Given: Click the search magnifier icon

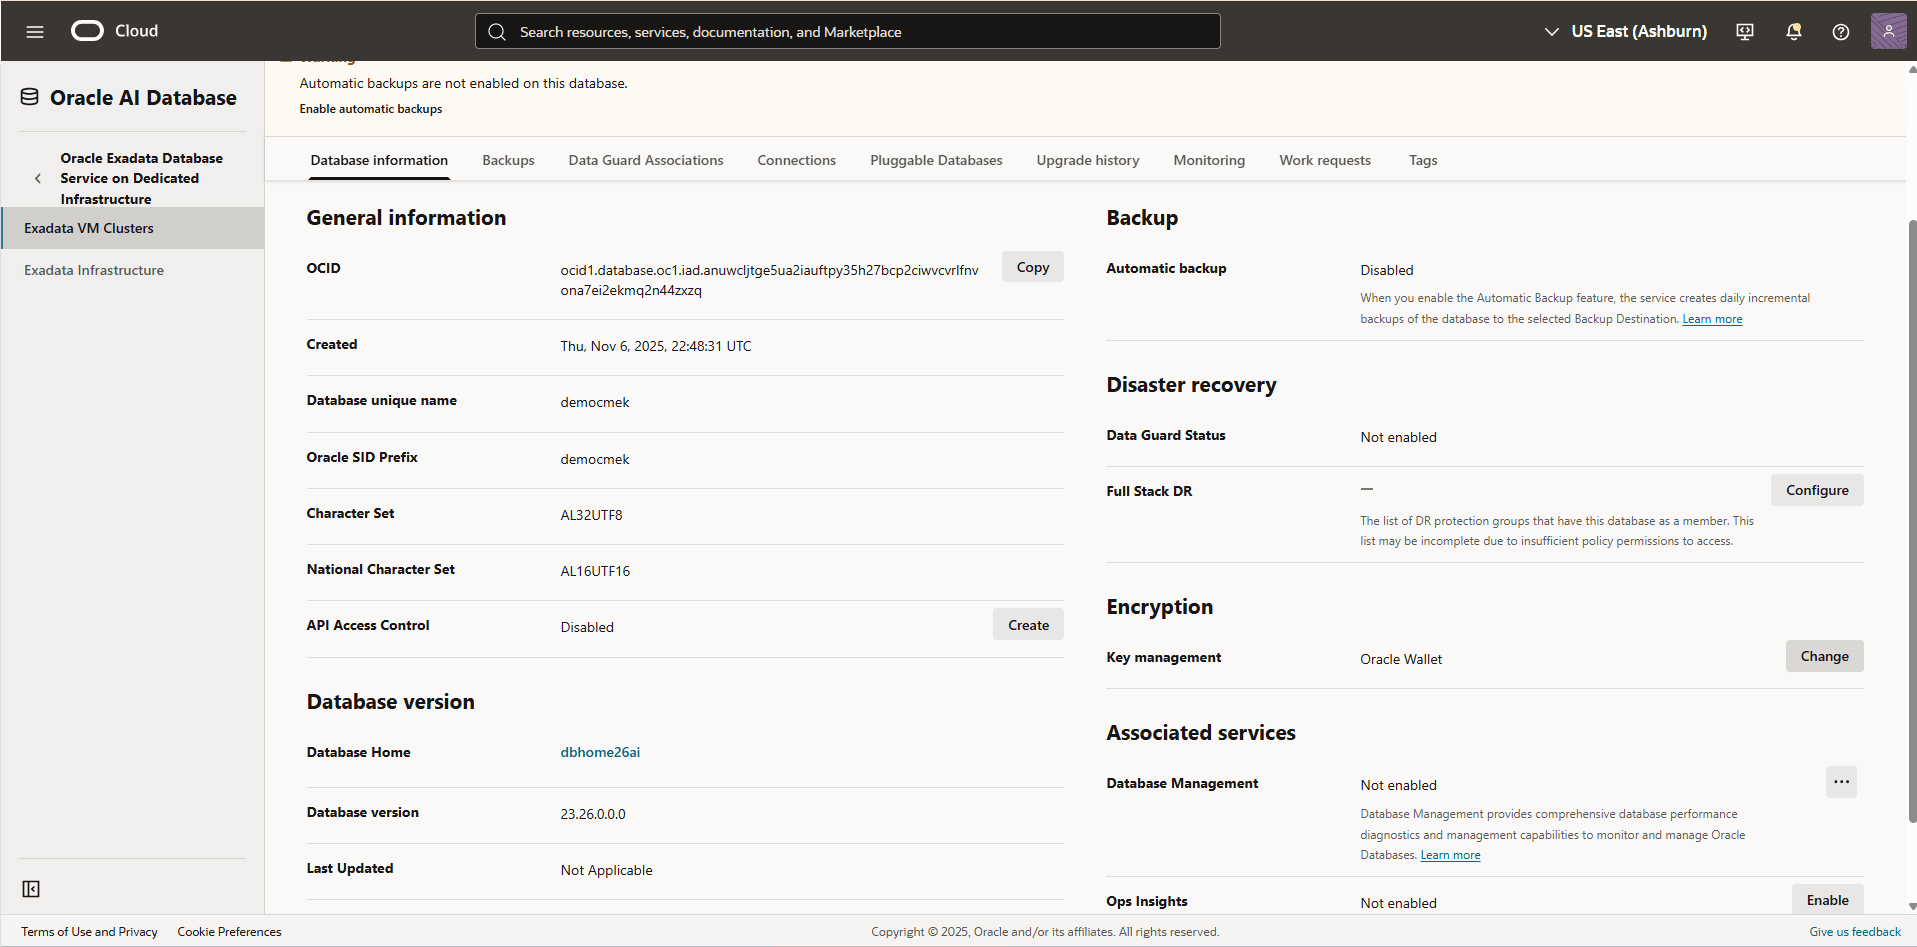Looking at the screenshot, I should coord(497,31).
